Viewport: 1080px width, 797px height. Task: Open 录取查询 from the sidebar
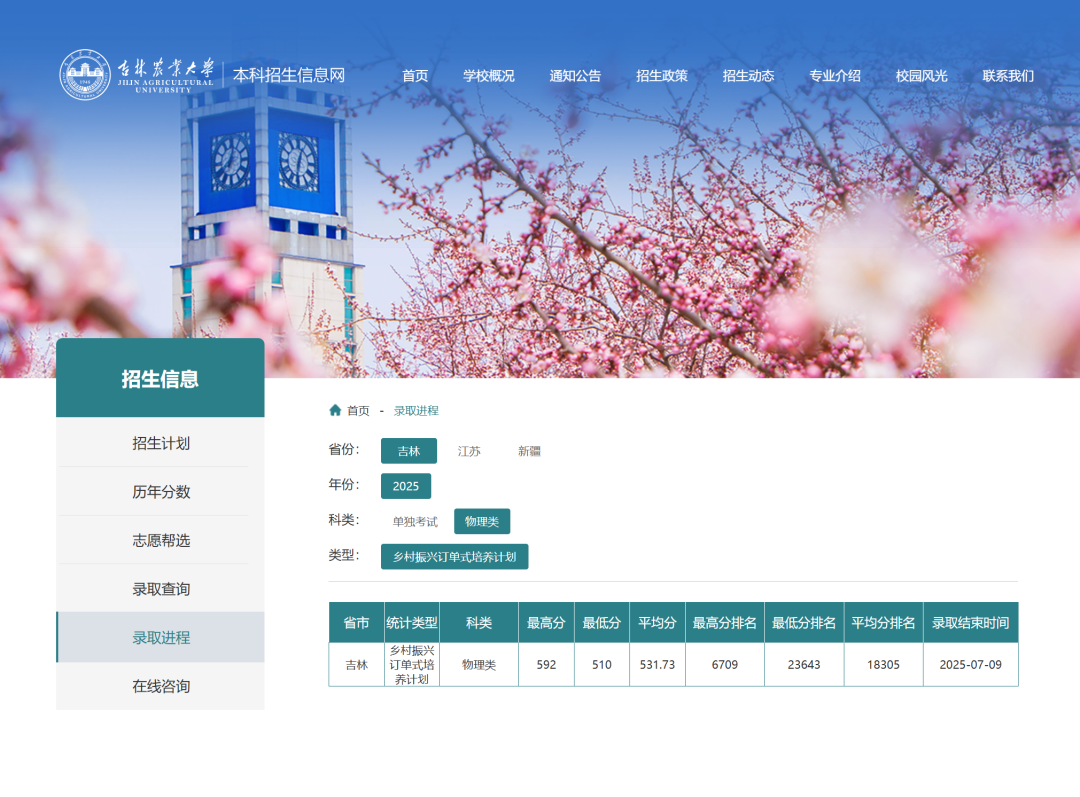pos(160,589)
